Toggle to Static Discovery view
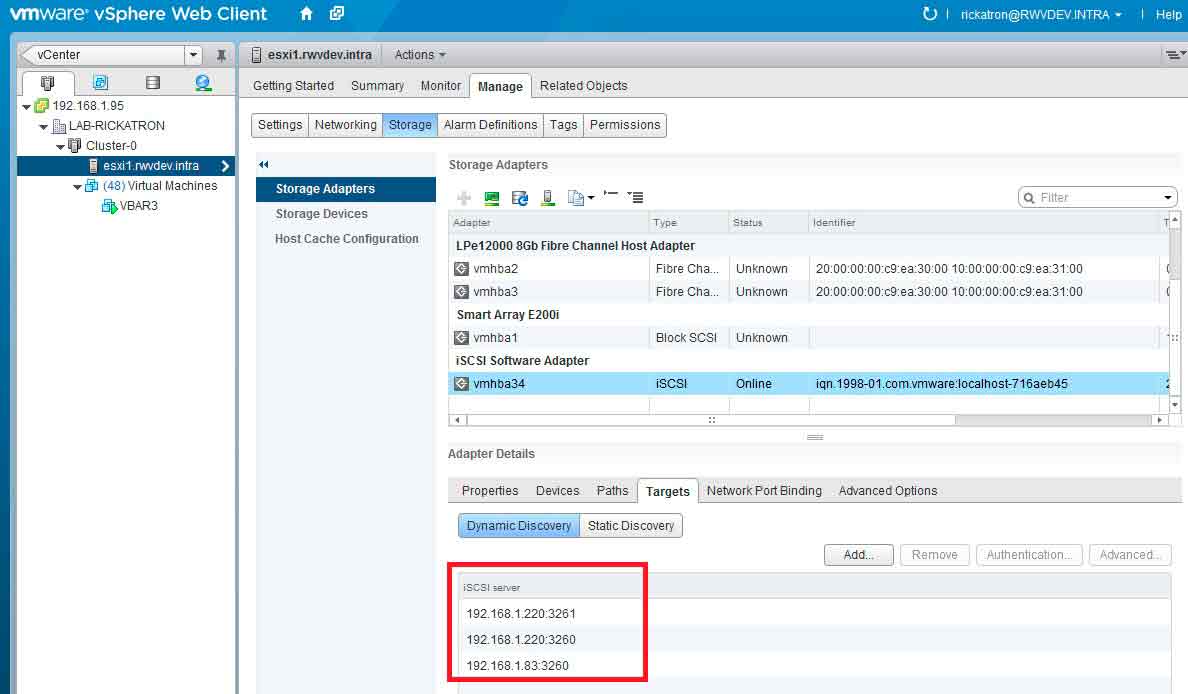 pyautogui.click(x=630, y=526)
